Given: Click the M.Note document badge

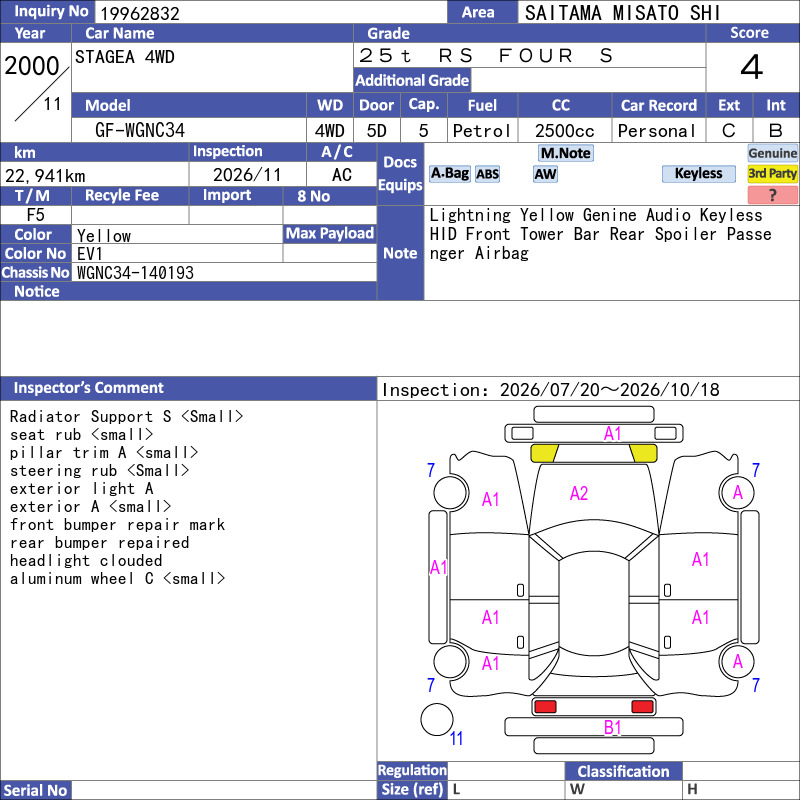Looking at the screenshot, I should (x=566, y=153).
